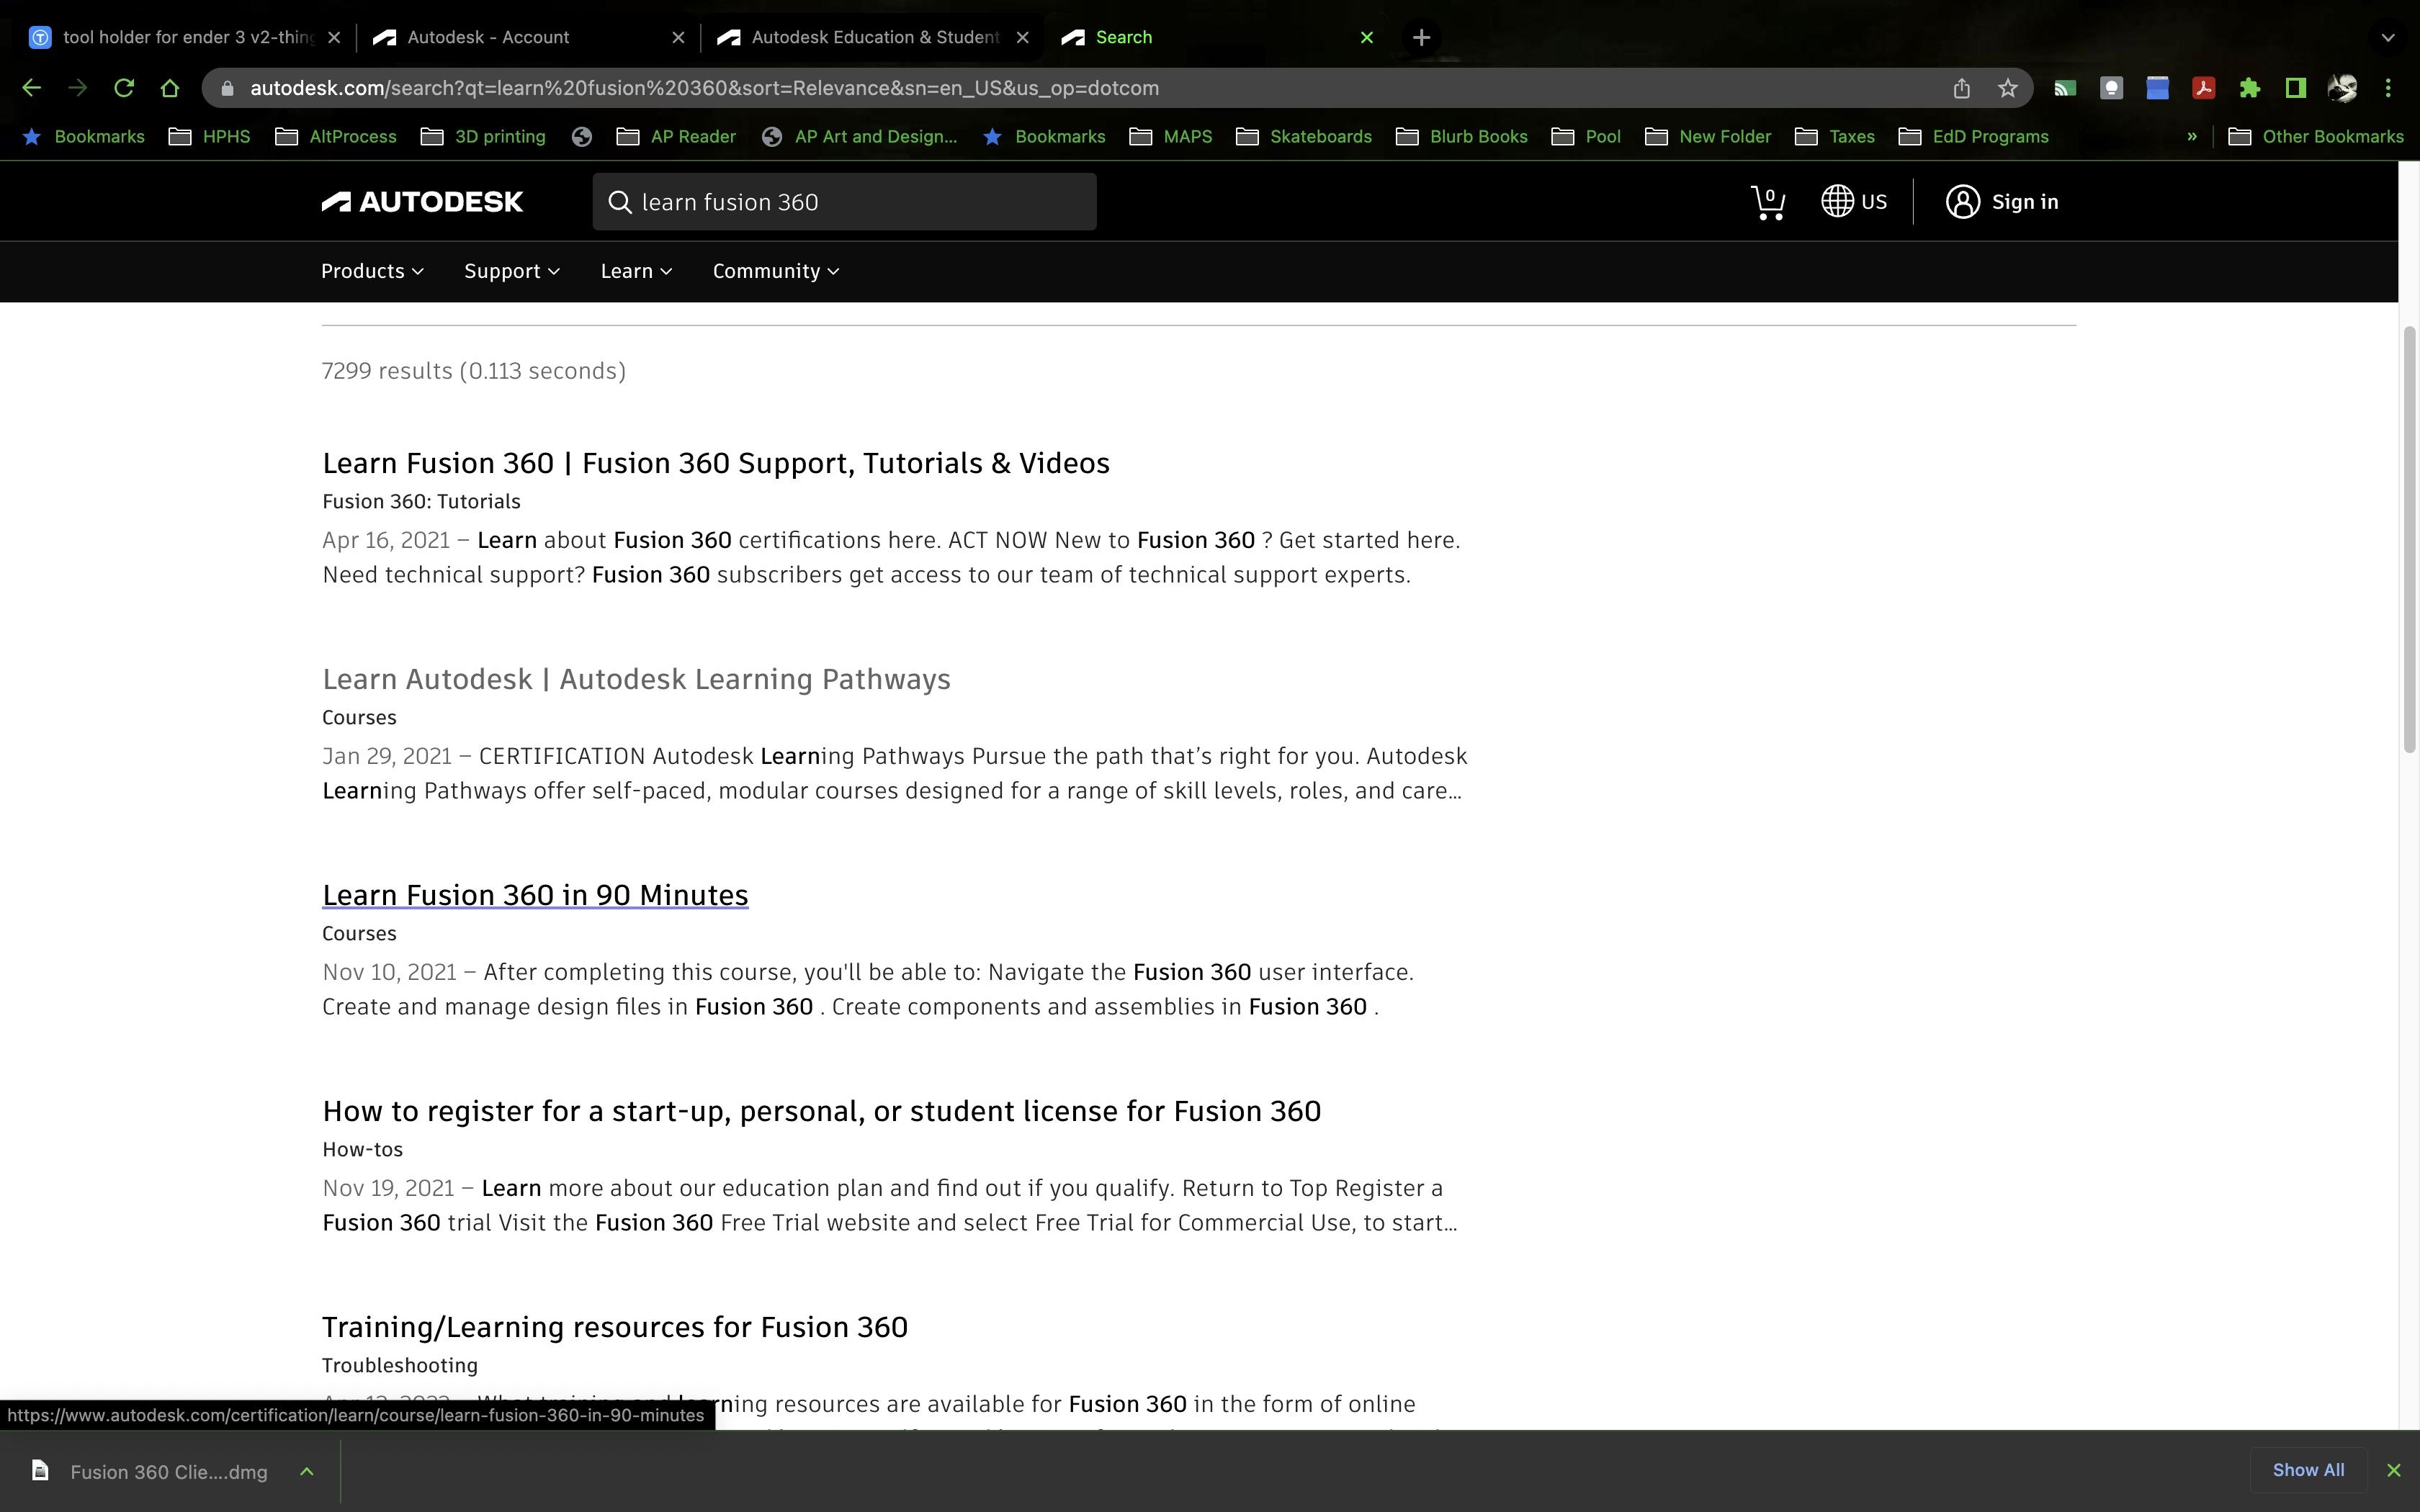Close the downloads bar
The height and width of the screenshot is (1512, 2420).
tap(2393, 1470)
